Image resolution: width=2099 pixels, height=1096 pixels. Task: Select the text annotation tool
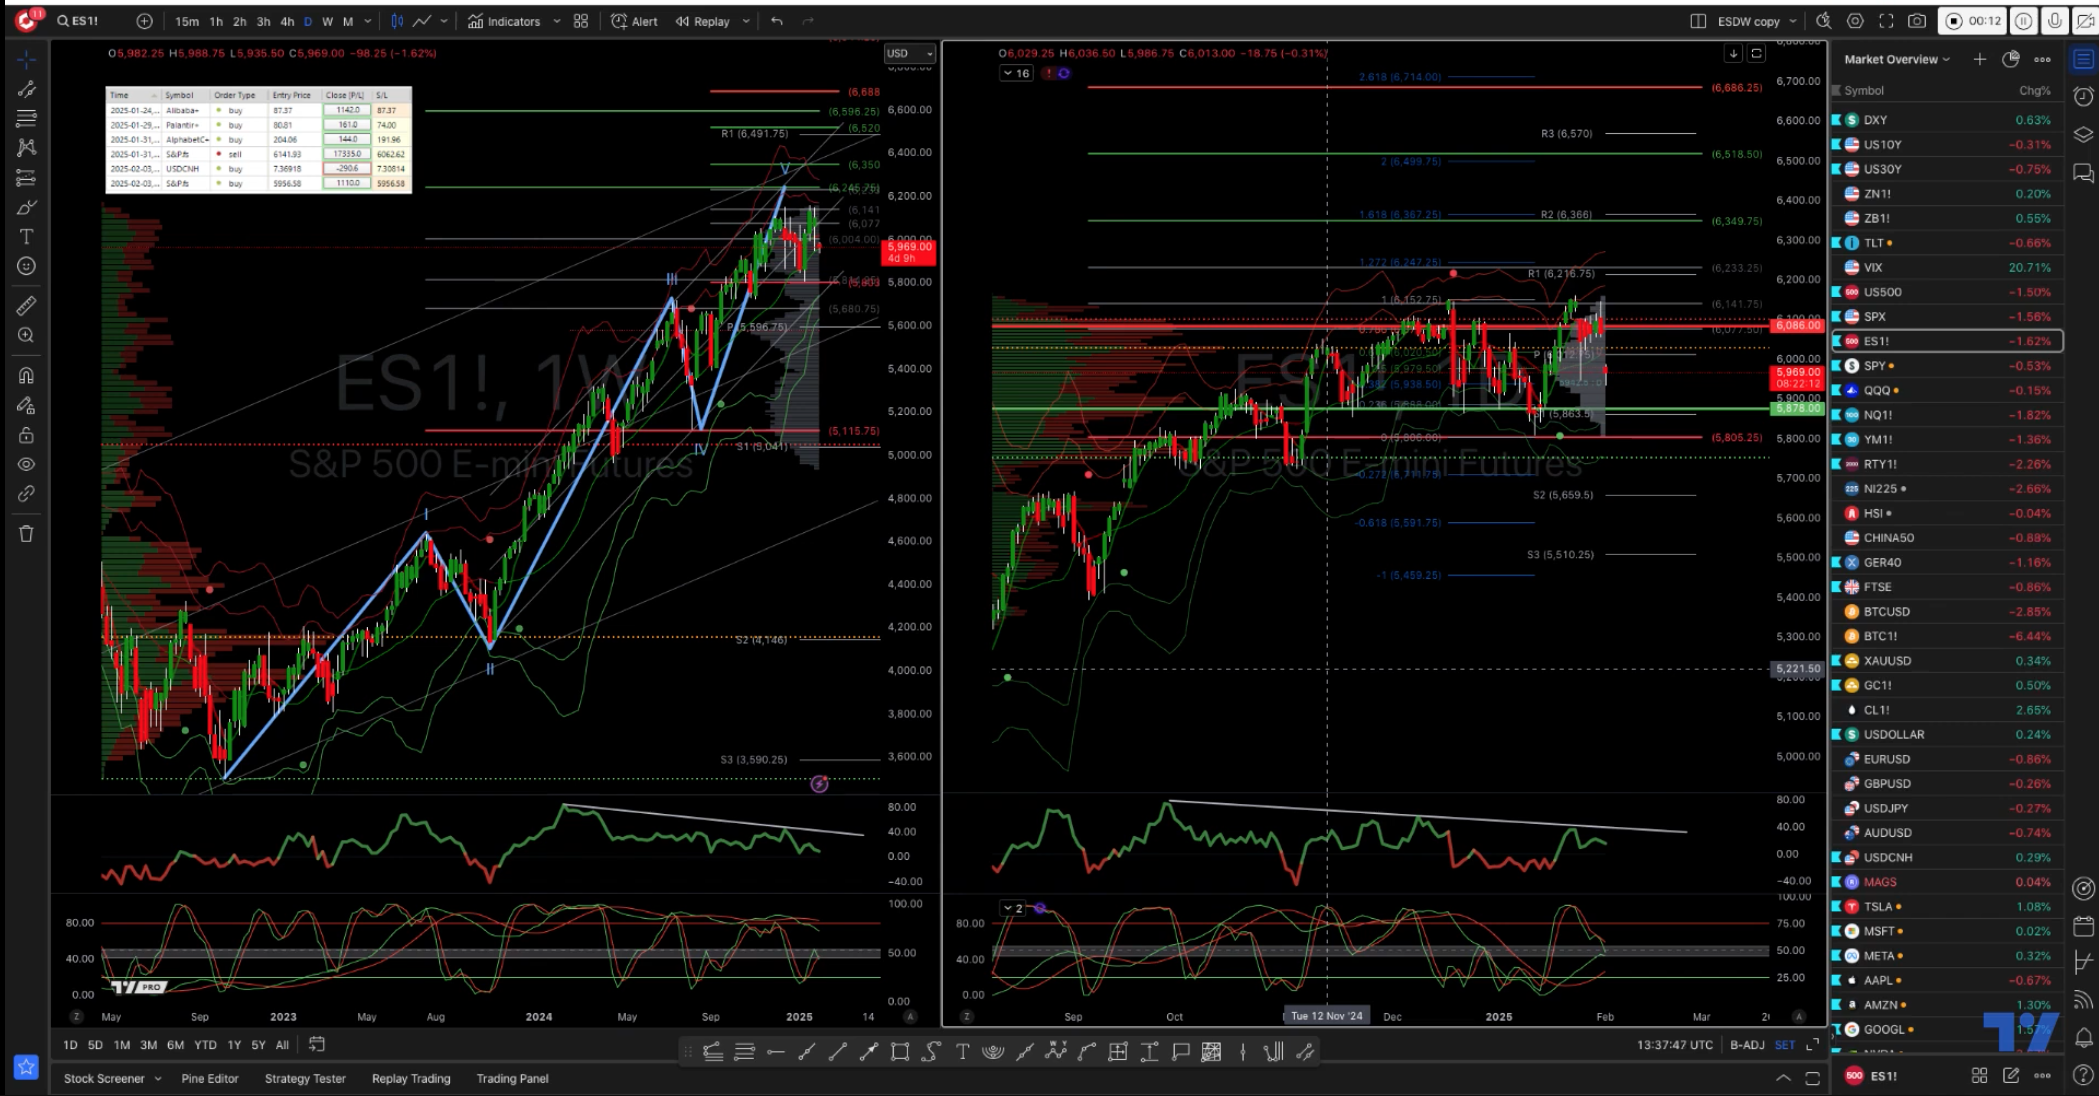27,237
